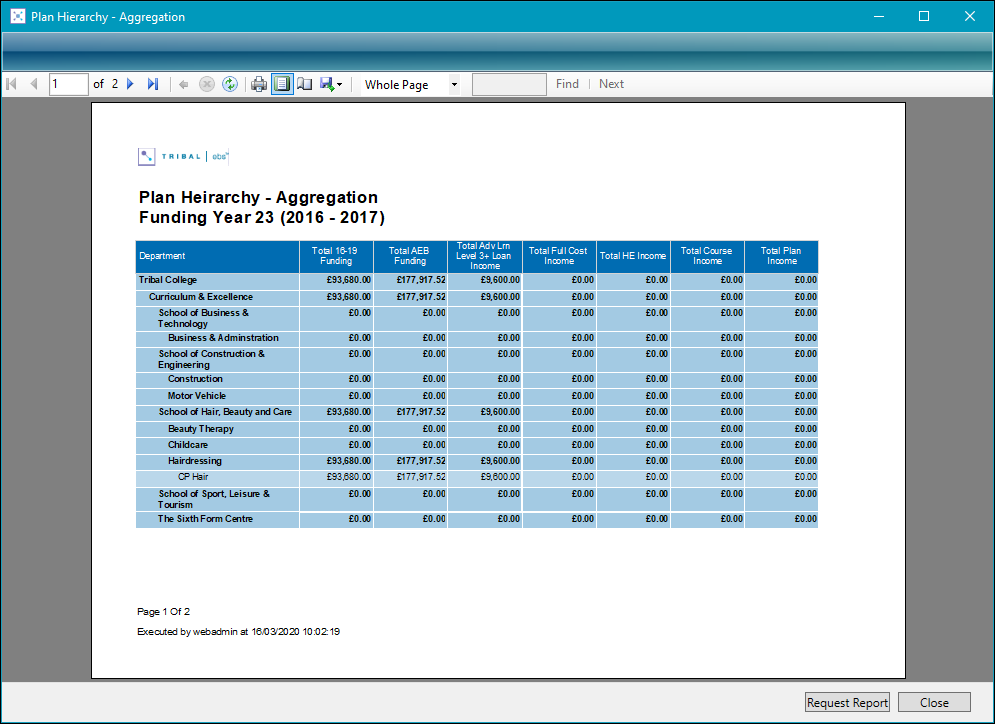Click the Request Report button
This screenshot has height=724, width=995.
(x=847, y=702)
